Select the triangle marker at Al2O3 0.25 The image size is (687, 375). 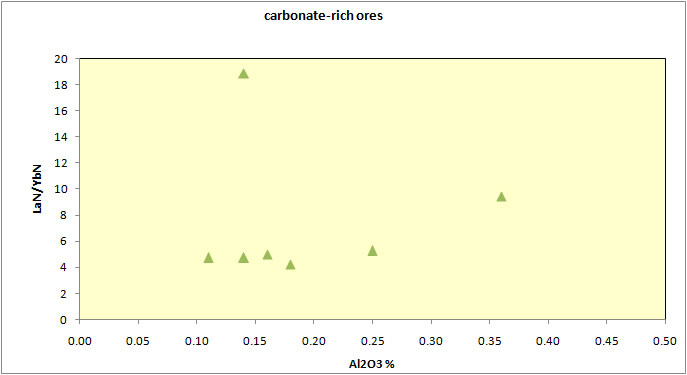tap(372, 251)
